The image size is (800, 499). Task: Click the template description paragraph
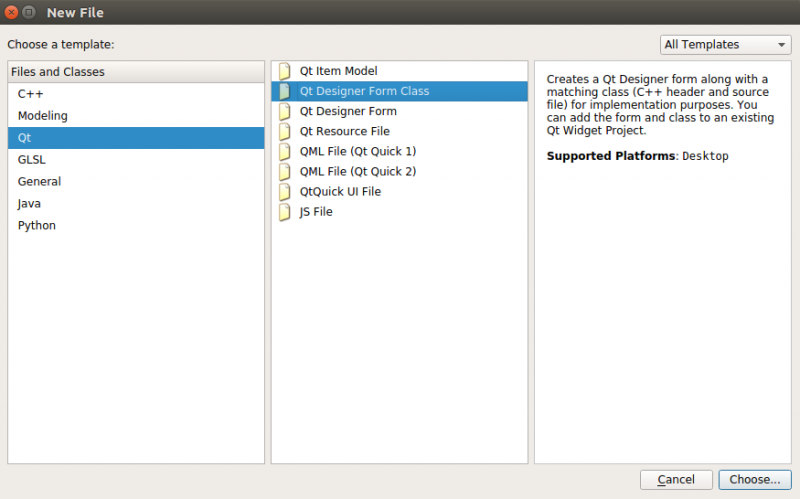(660, 105)
